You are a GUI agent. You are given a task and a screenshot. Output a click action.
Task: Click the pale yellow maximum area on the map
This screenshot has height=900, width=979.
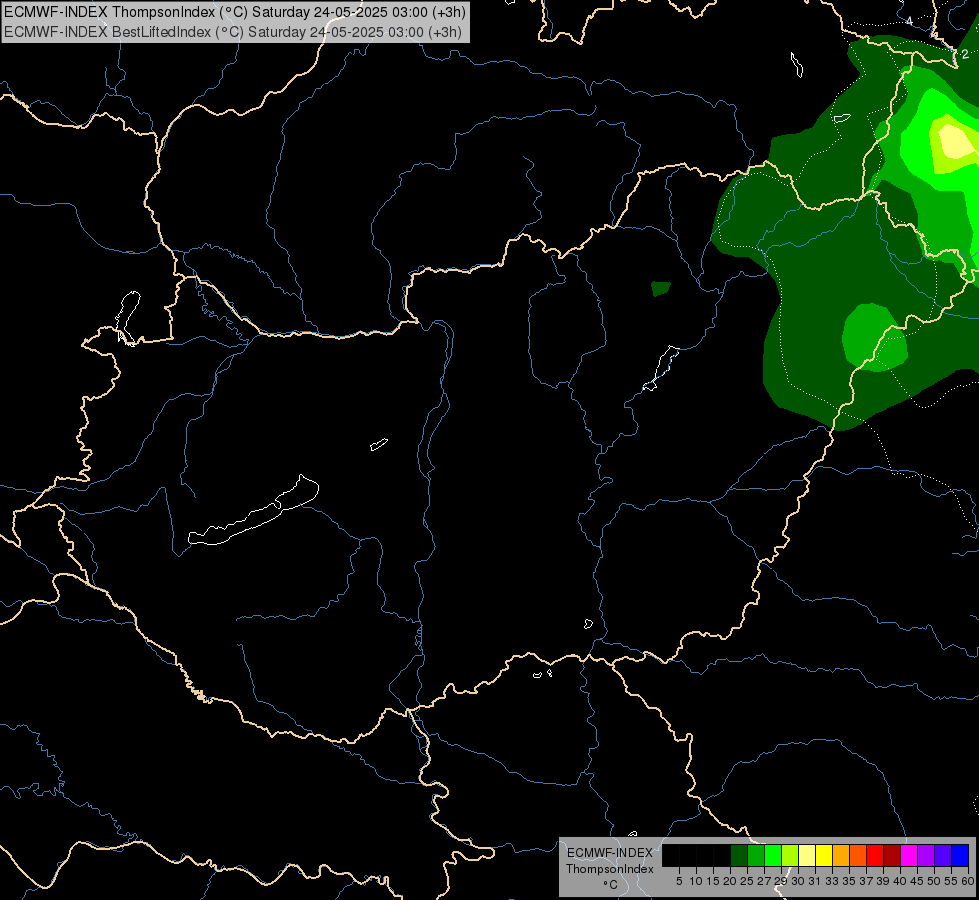click(953, 141)
